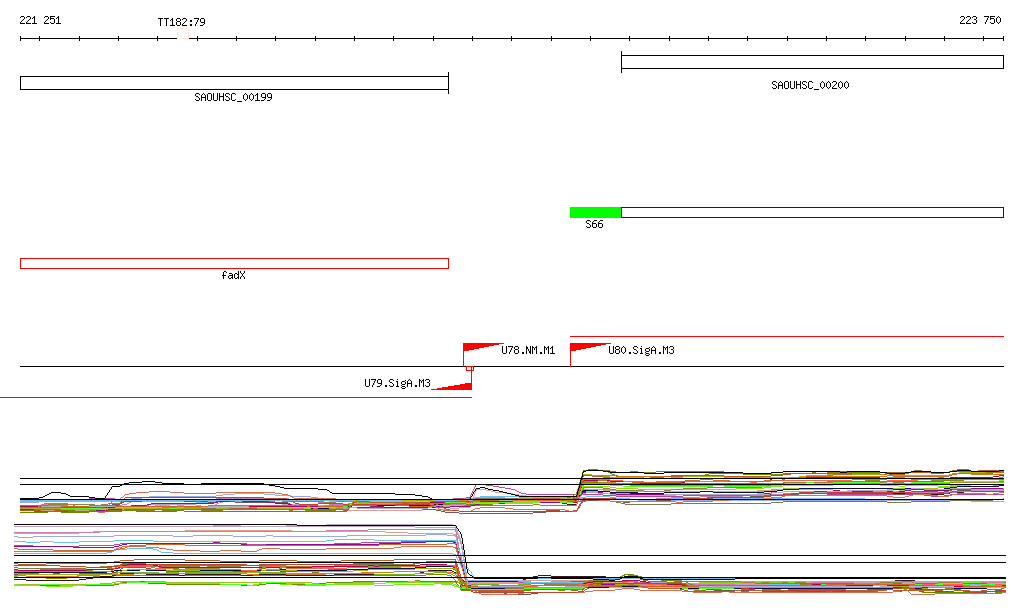Select the TT182:79 tick on the ruler
The width and height of the screenshot is (1024, 611).
pos(183,35)
